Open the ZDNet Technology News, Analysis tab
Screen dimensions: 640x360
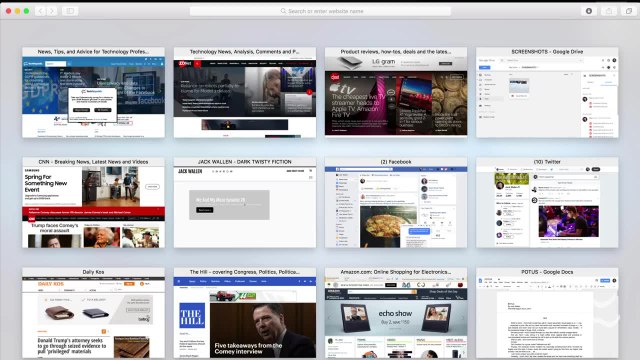coord(245,93)
